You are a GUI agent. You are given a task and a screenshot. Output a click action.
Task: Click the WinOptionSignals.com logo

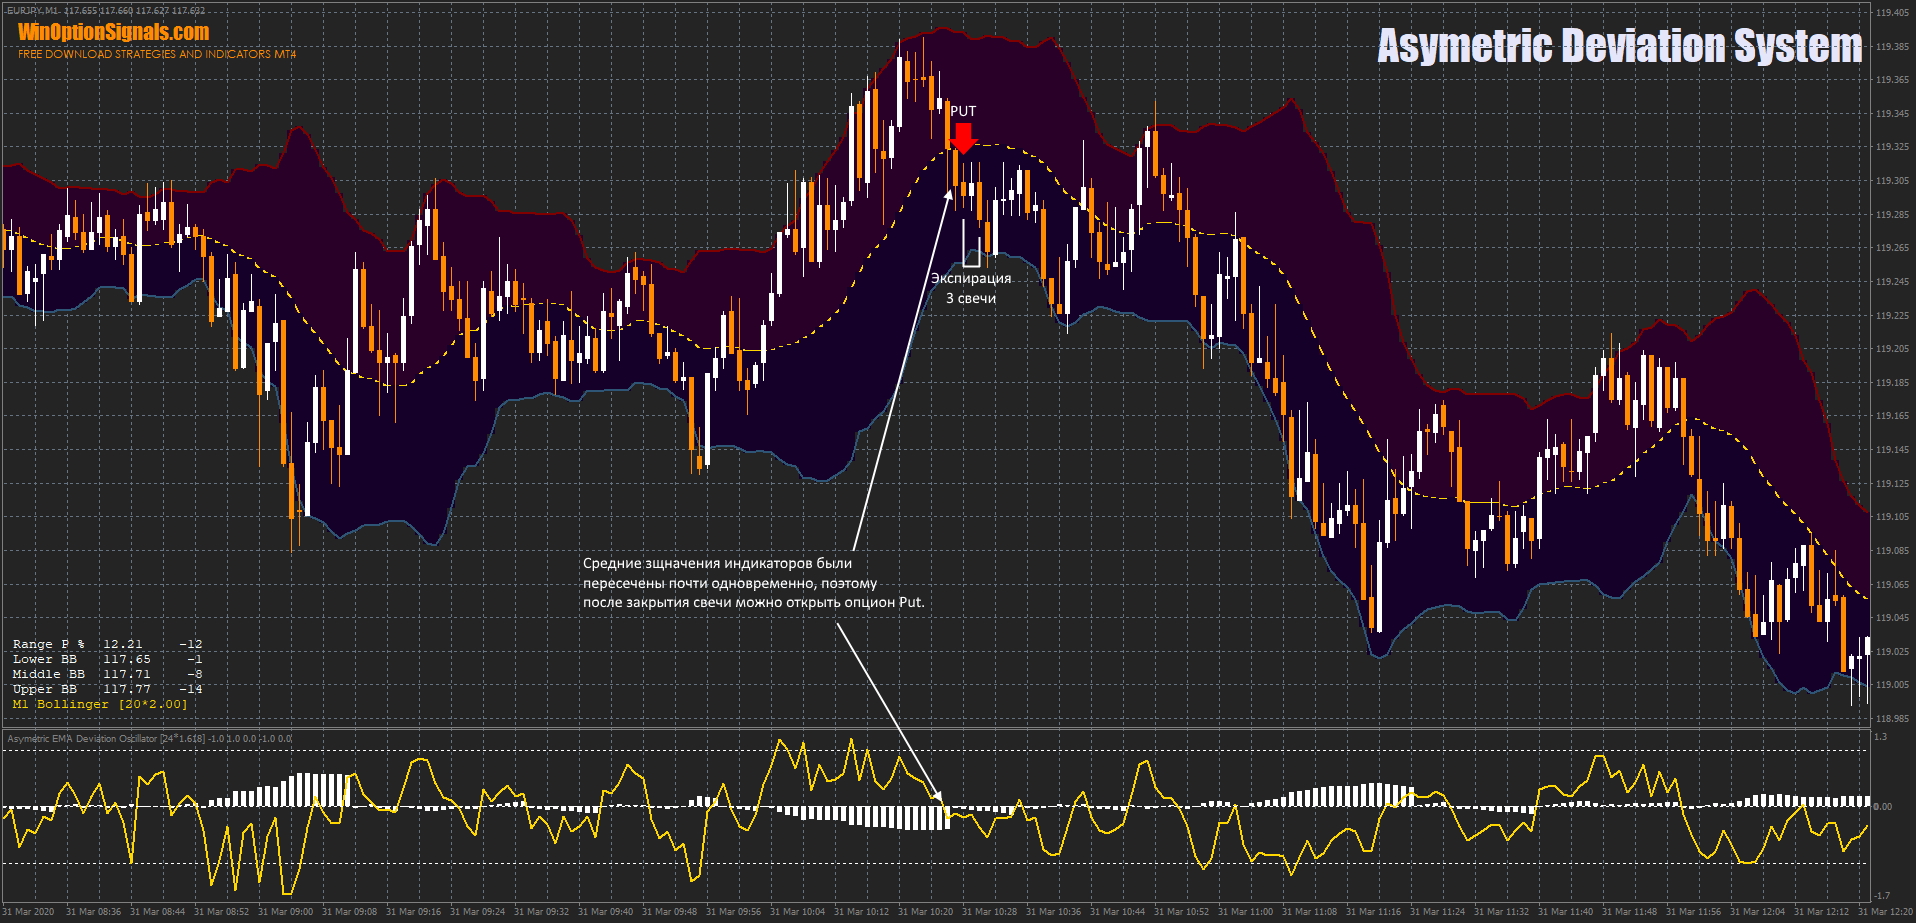tap(113, 32)
